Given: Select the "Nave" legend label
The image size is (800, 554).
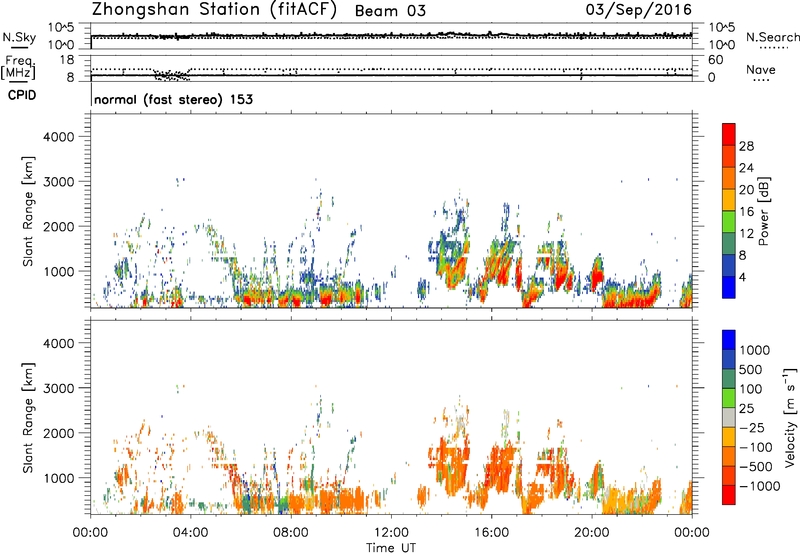Looking at the screenshot, I should tap(761, 69).
